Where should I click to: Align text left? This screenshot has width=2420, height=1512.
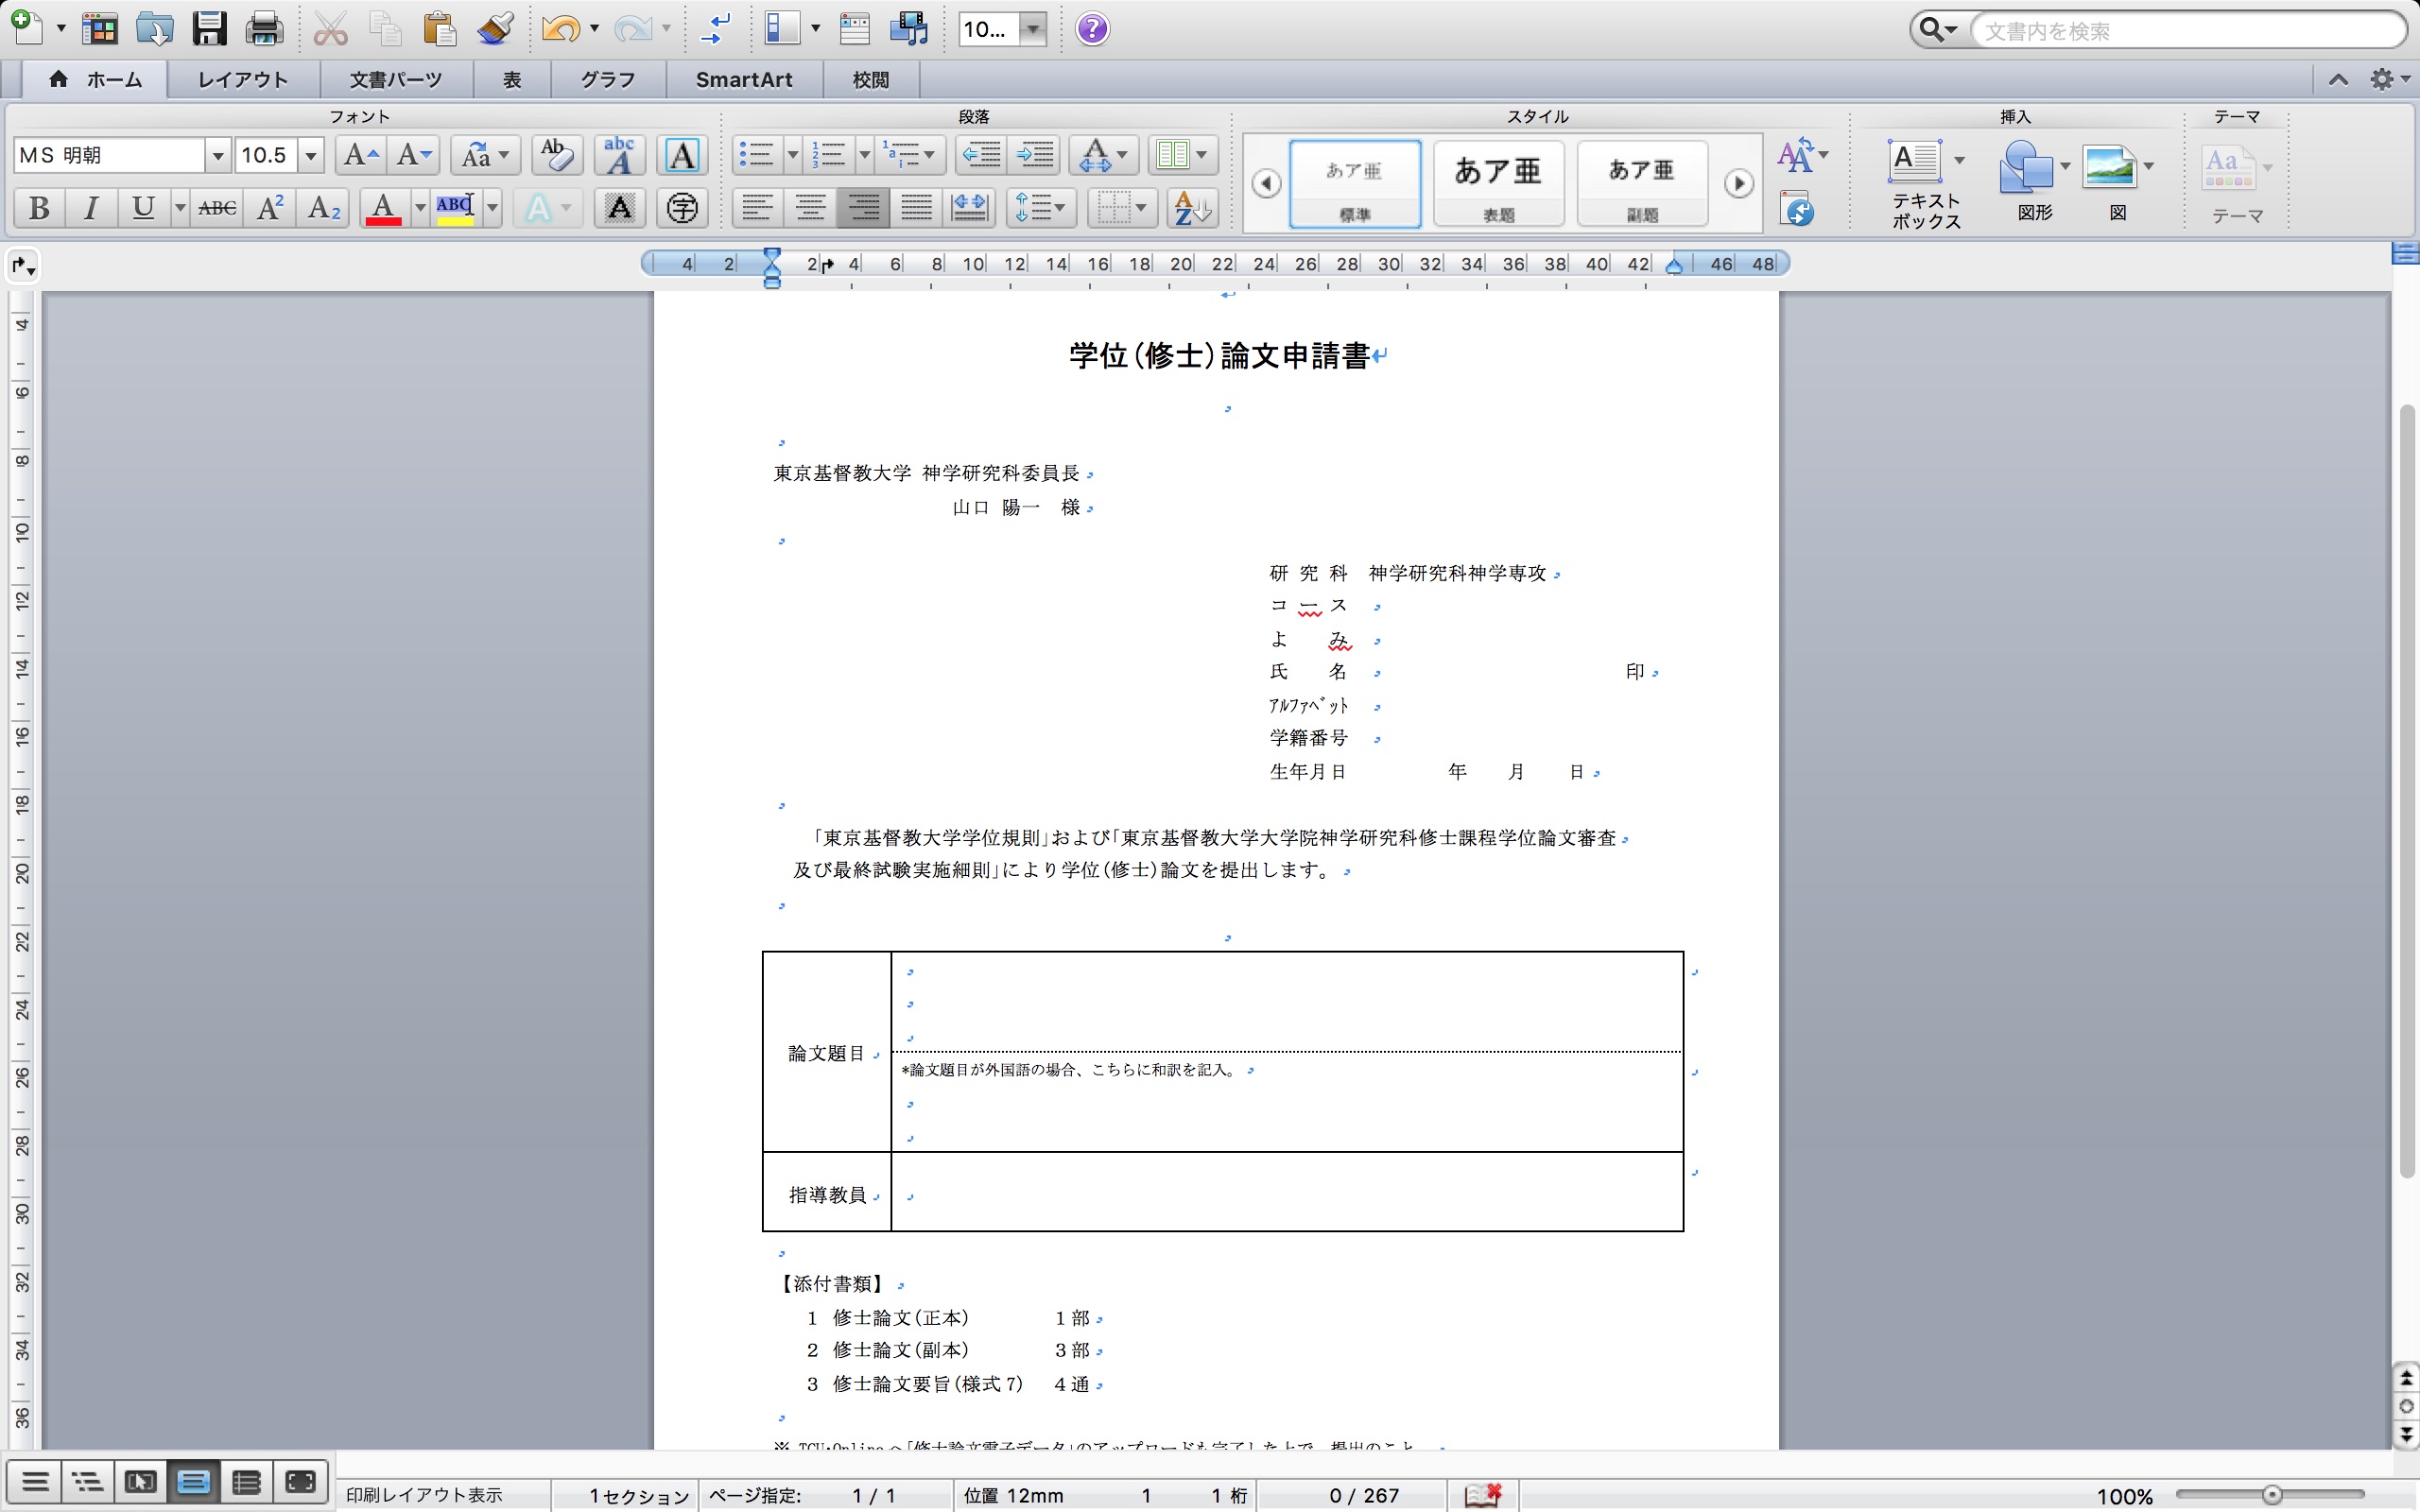tap(757, 208)
